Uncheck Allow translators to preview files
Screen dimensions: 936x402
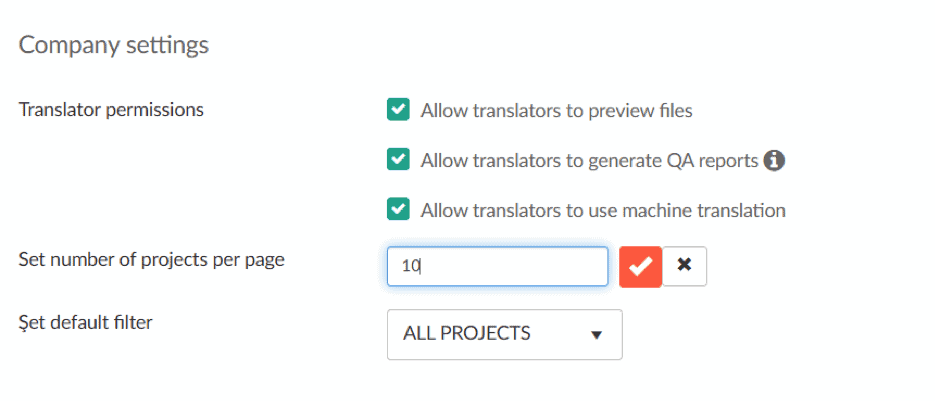(x=398, y=110)
